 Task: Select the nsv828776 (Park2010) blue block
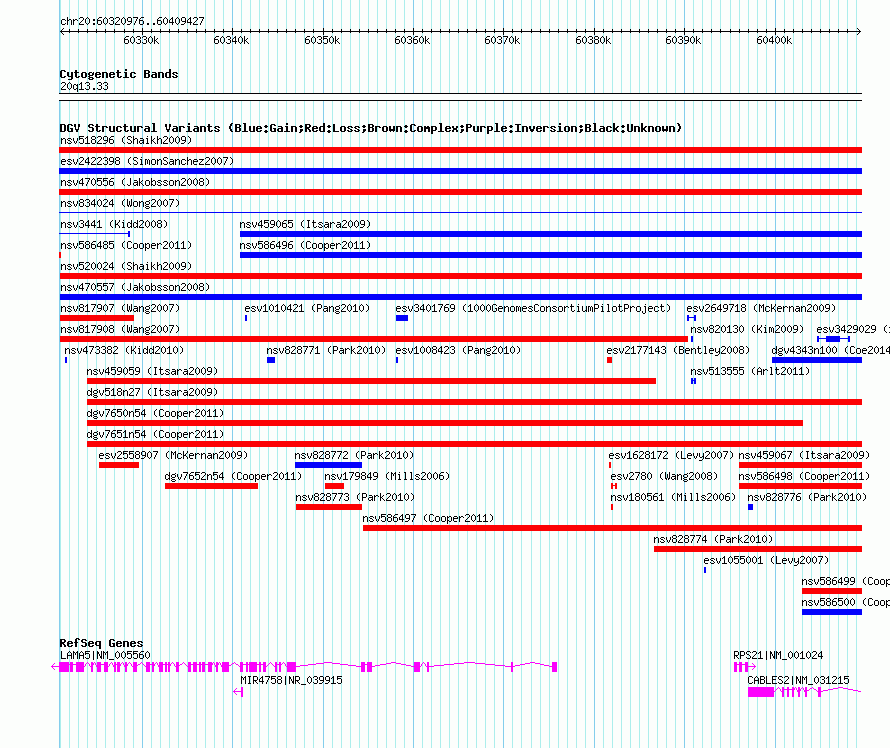tap(750, 507)
